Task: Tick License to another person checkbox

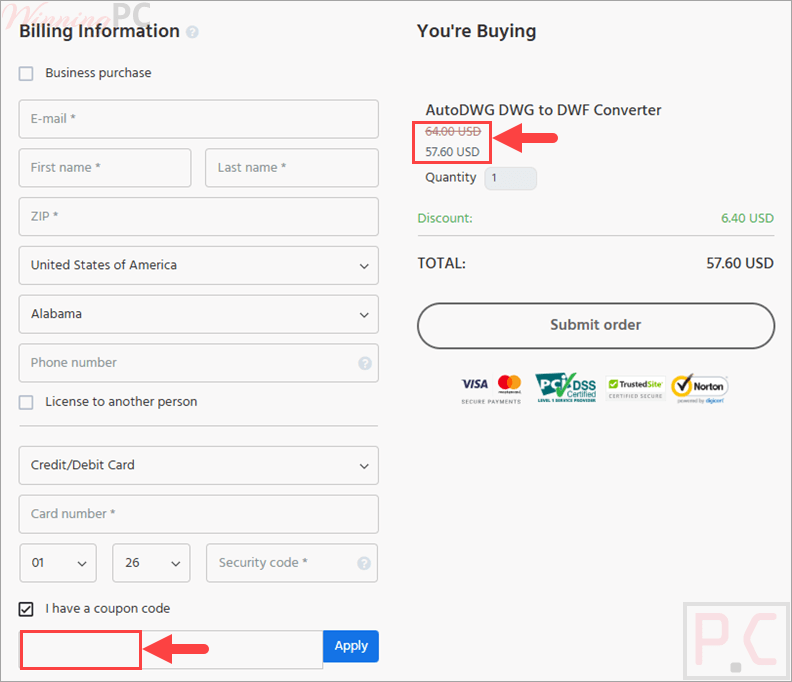Action: (x=26, y=403)
